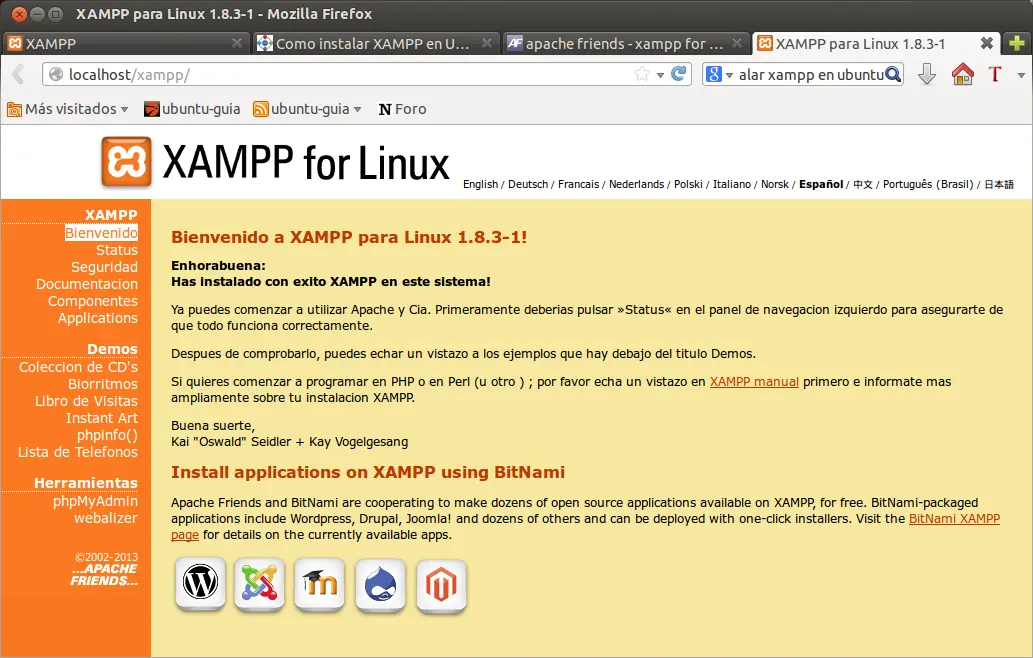The height and width of the screenshot is (658, 1033).
Task: Open Biorritmos demo link
Action: 103,384
